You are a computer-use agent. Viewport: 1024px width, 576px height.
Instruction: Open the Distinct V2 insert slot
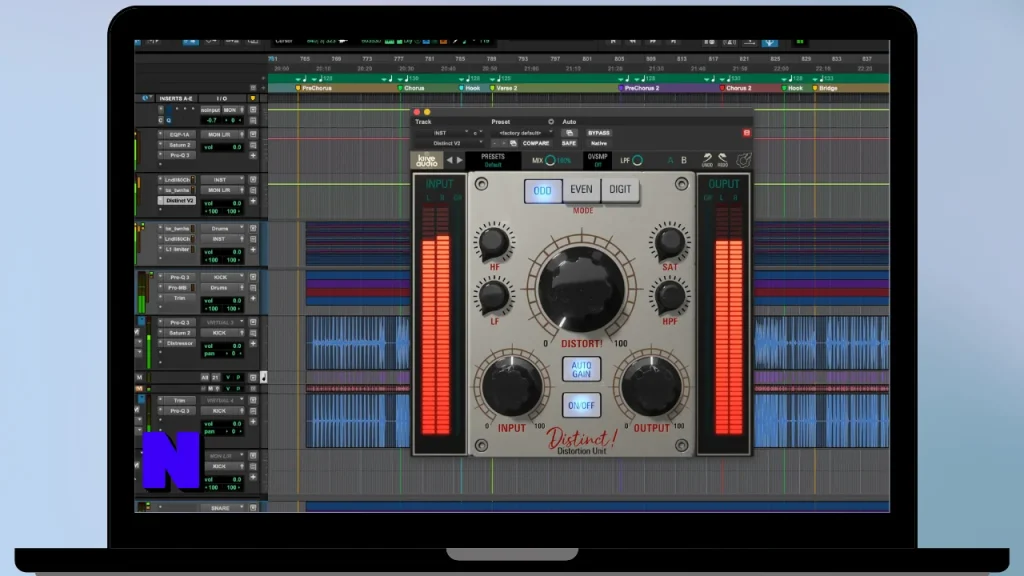click(177, 200)
